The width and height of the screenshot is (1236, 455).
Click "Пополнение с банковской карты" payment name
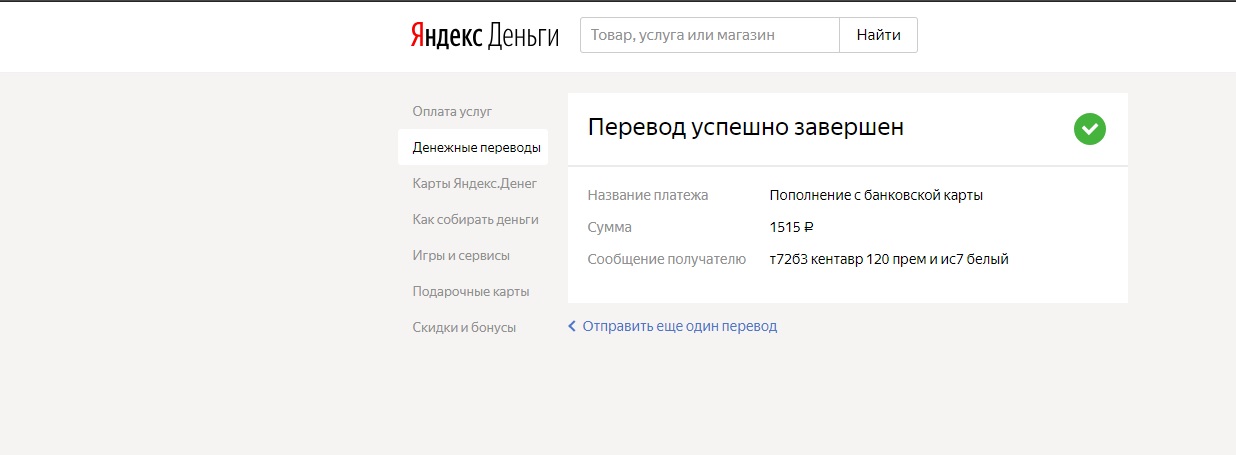click(876, 195)
